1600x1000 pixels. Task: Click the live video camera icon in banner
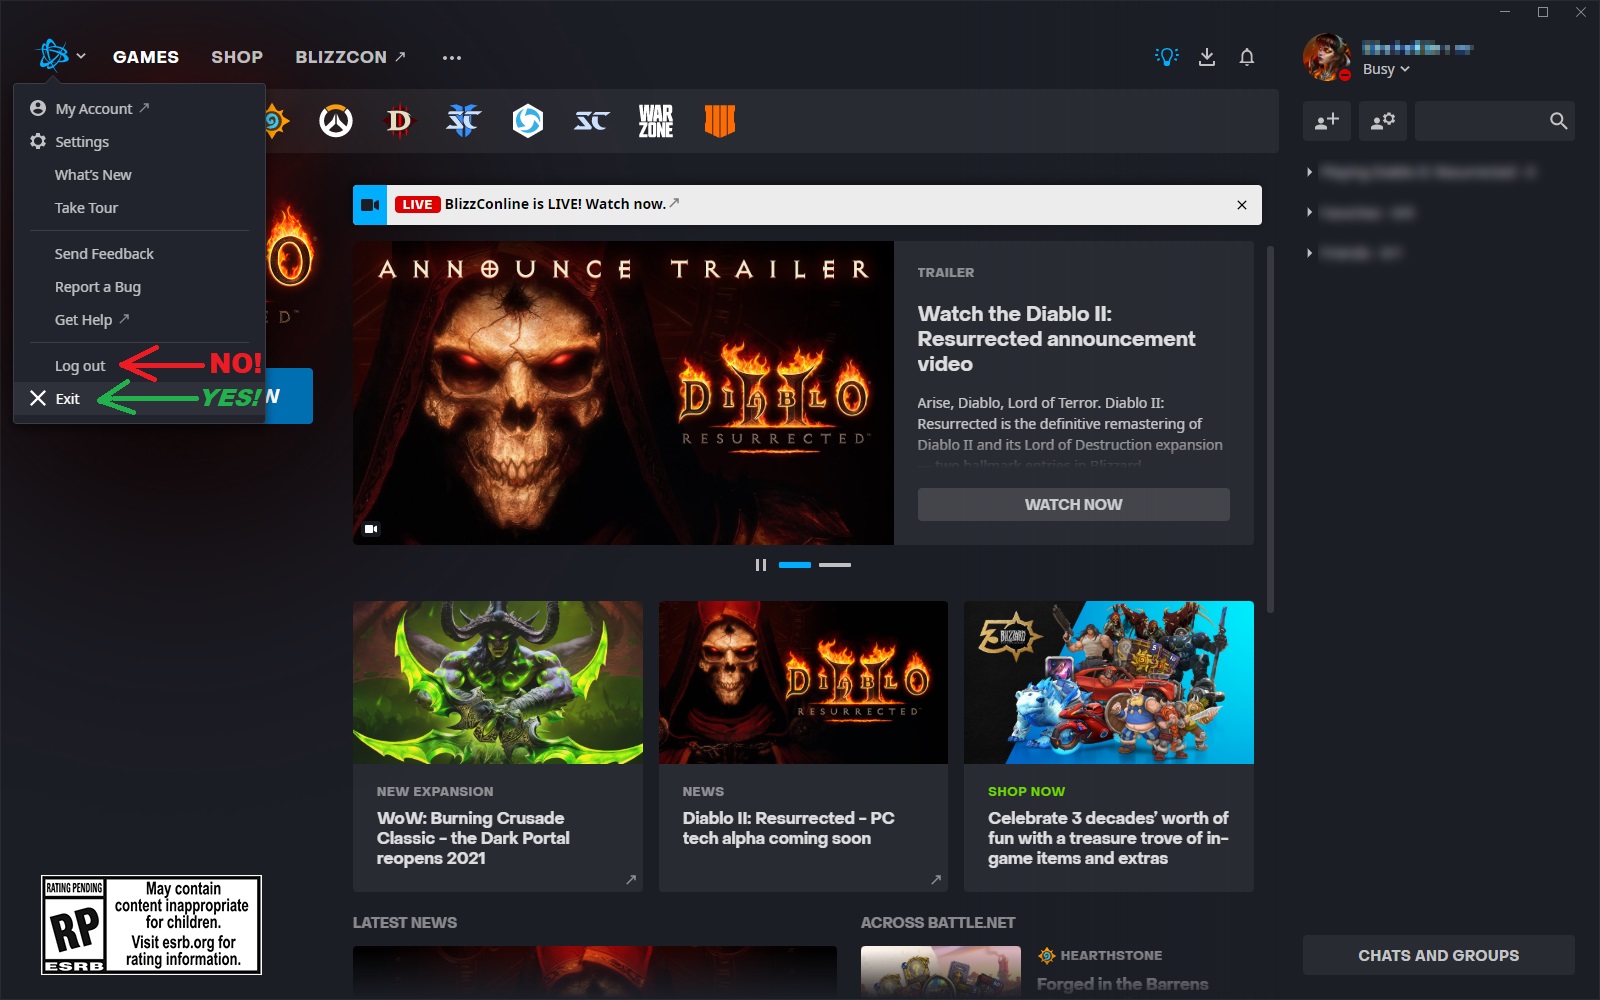pos(370,205)
